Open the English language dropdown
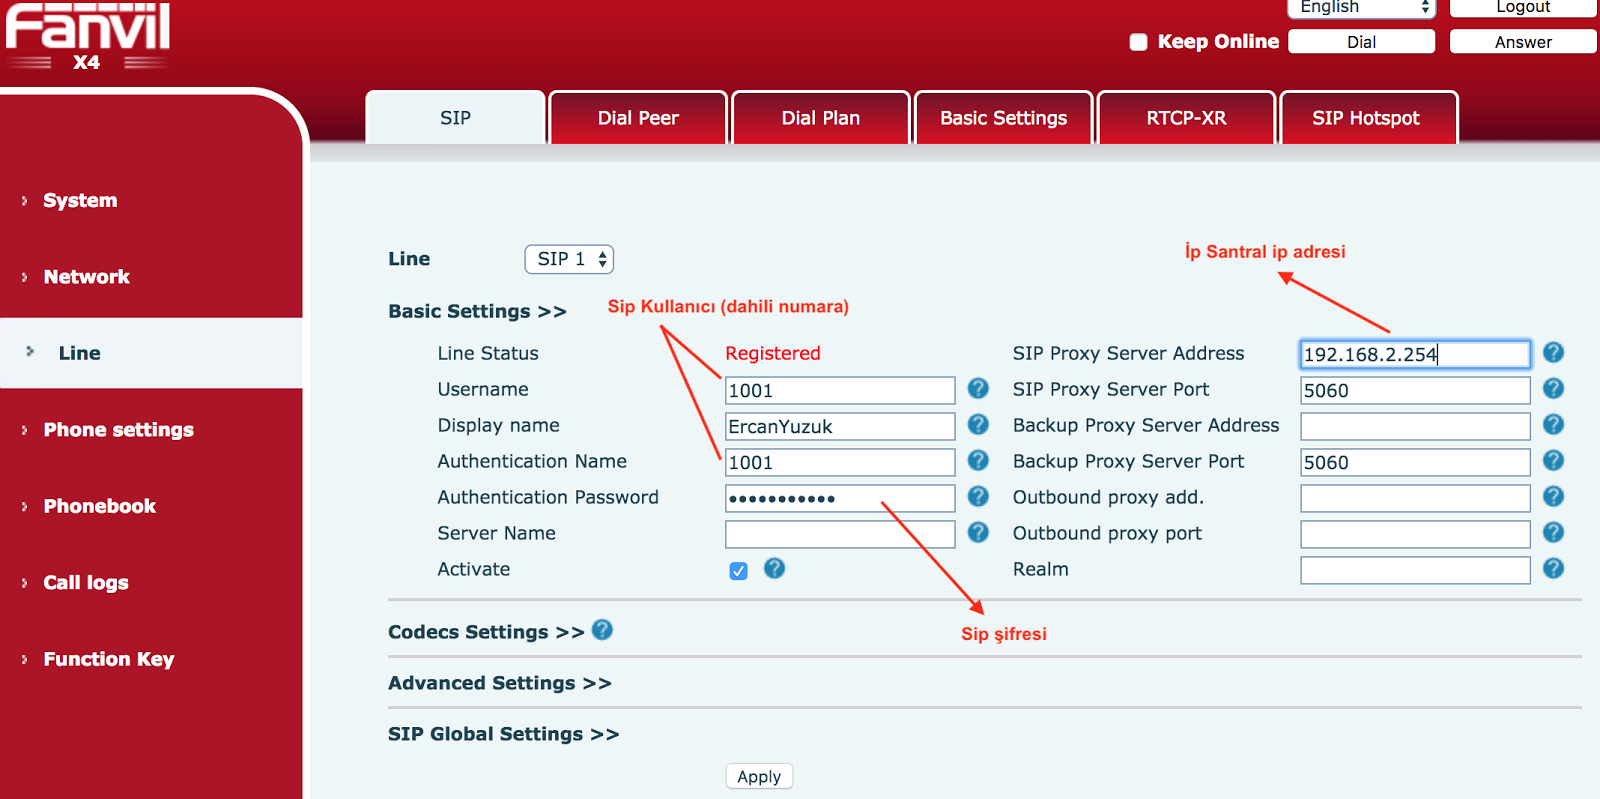The image size is (1600, 799). pos(1361,8)
